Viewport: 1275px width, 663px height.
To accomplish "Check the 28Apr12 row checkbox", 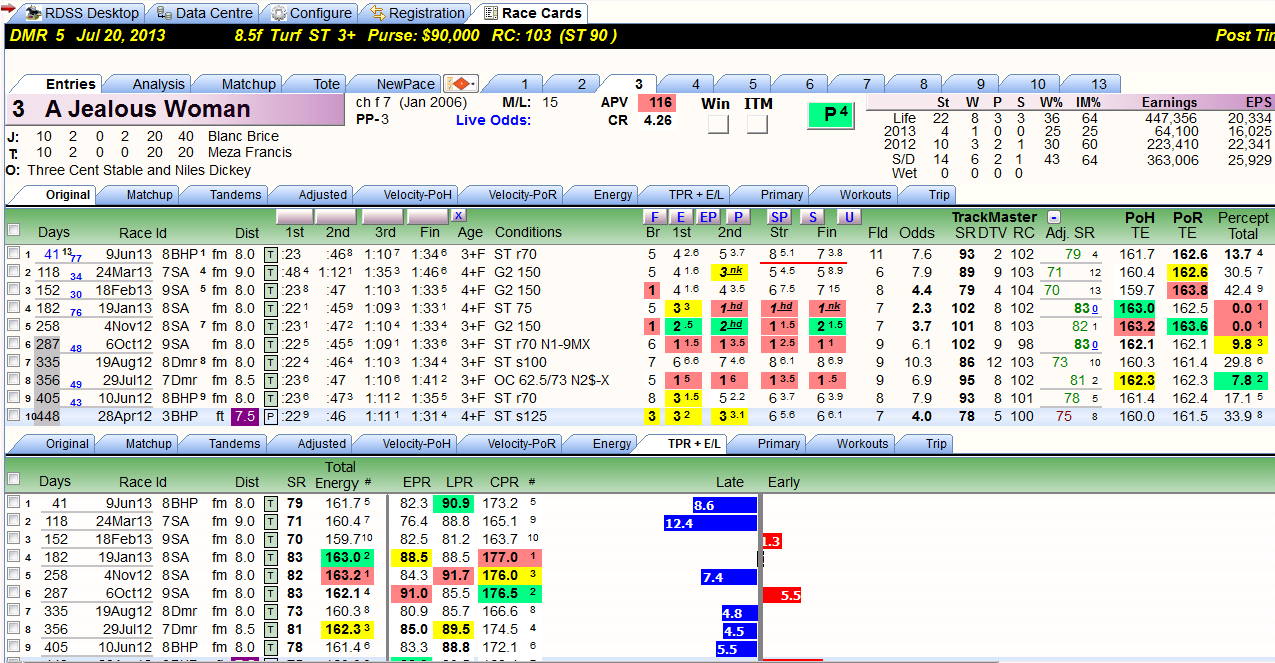I will (x=13, y=416).
